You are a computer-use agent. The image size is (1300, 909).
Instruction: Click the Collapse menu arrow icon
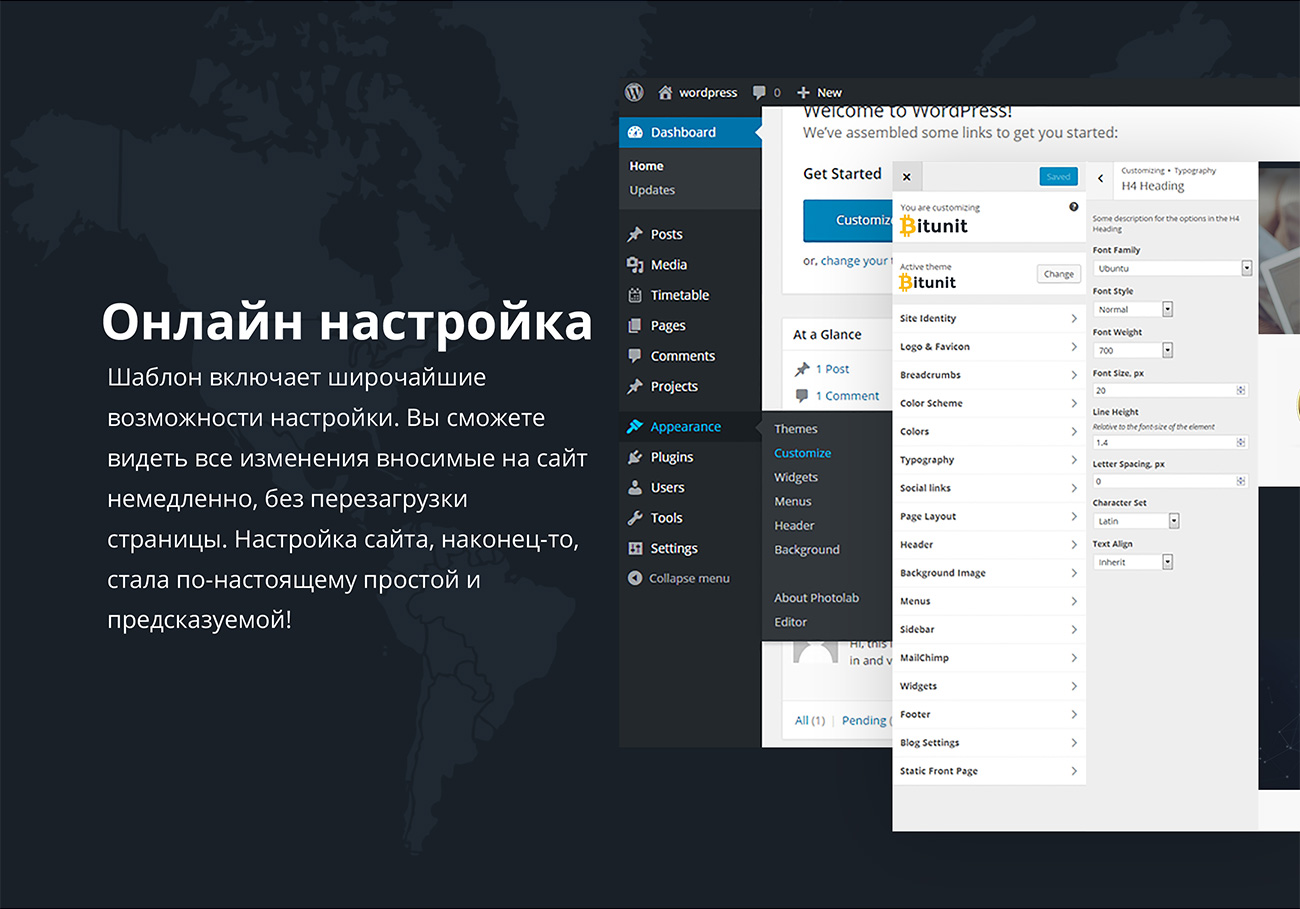click(634, 578)
